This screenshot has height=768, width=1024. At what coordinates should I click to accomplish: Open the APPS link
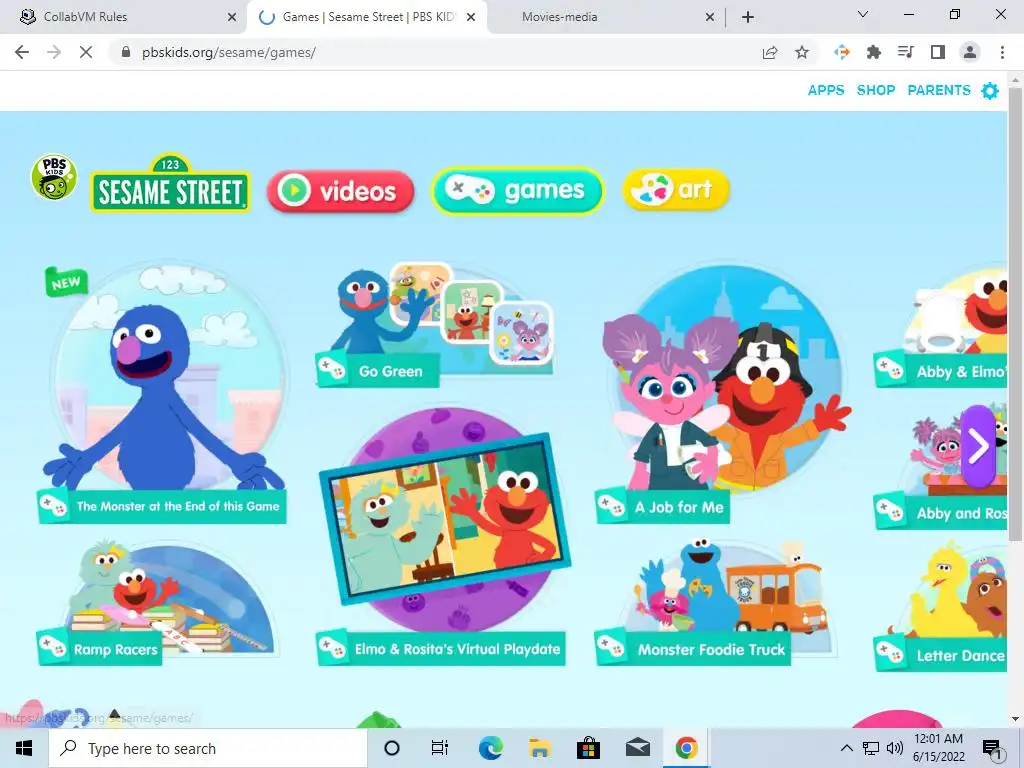pyautogui.click(x=826, y=90)
